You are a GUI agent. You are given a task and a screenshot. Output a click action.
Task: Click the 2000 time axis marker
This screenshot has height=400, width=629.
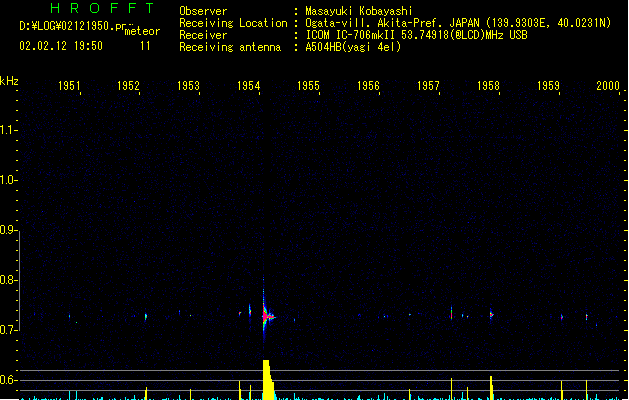(x=608, y=85)
